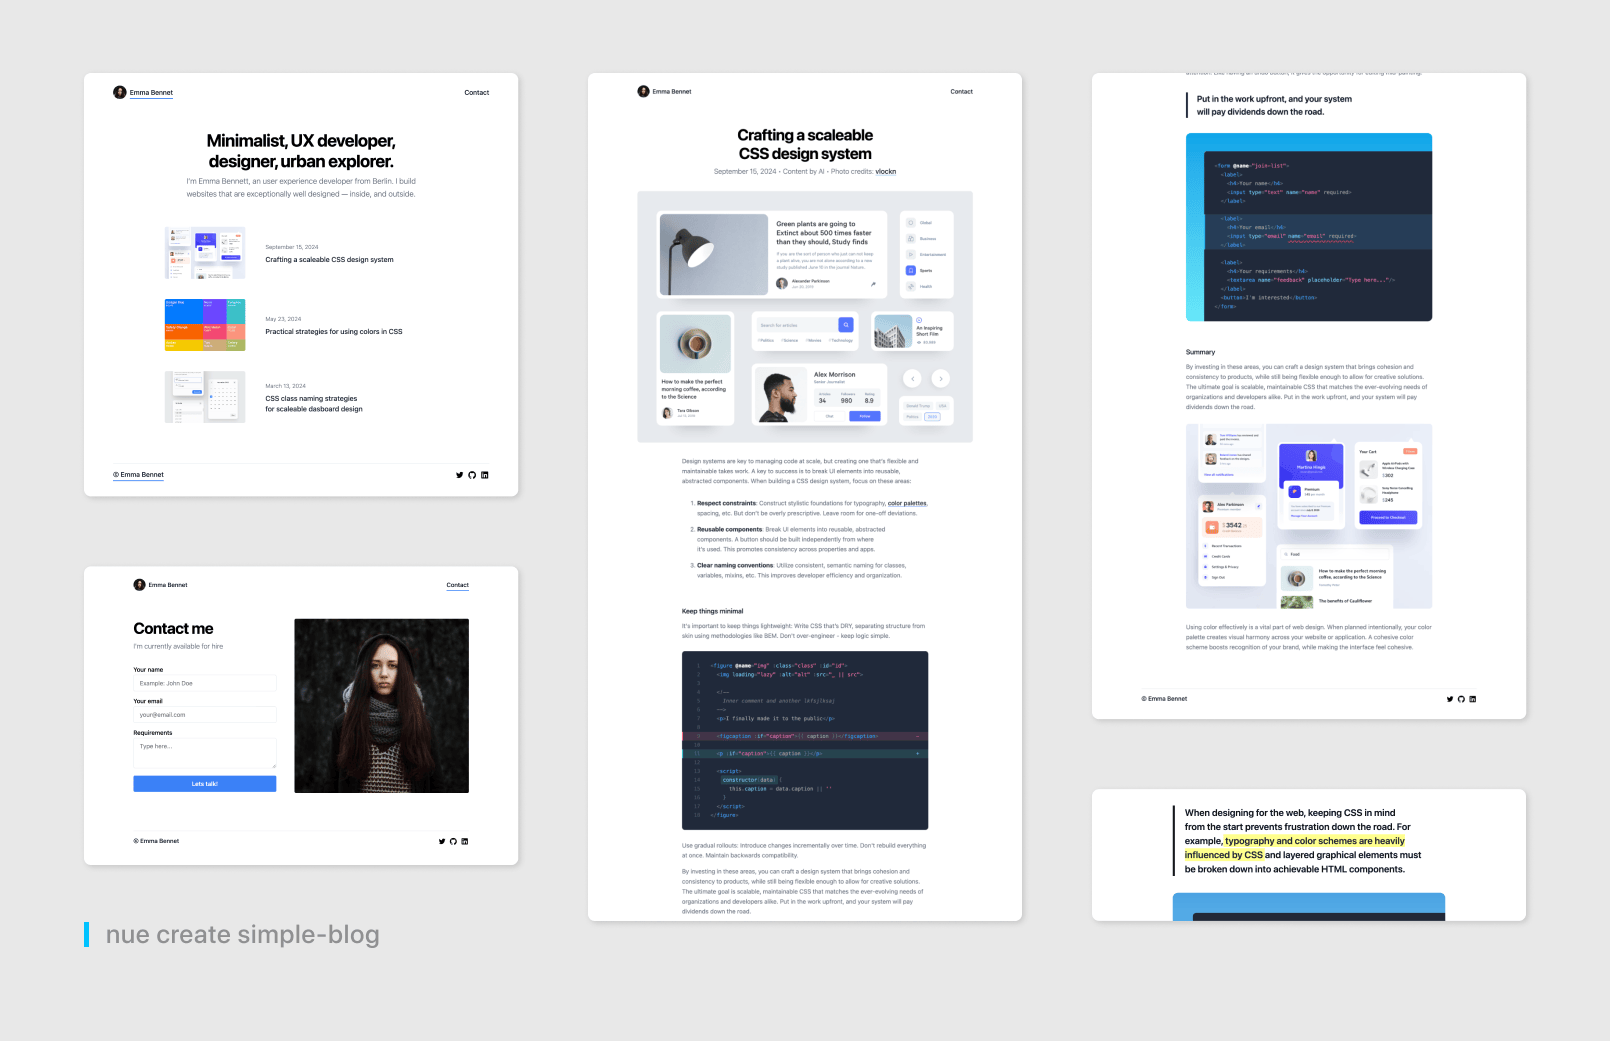Click the LinkedIn icon in home page footer

point(485,475)
